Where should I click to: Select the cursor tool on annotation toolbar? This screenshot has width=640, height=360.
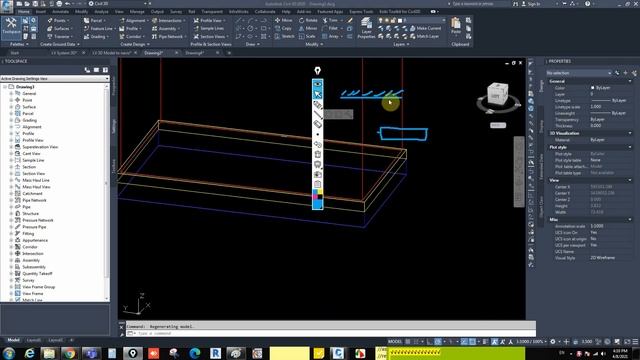[x=318, y=94]
